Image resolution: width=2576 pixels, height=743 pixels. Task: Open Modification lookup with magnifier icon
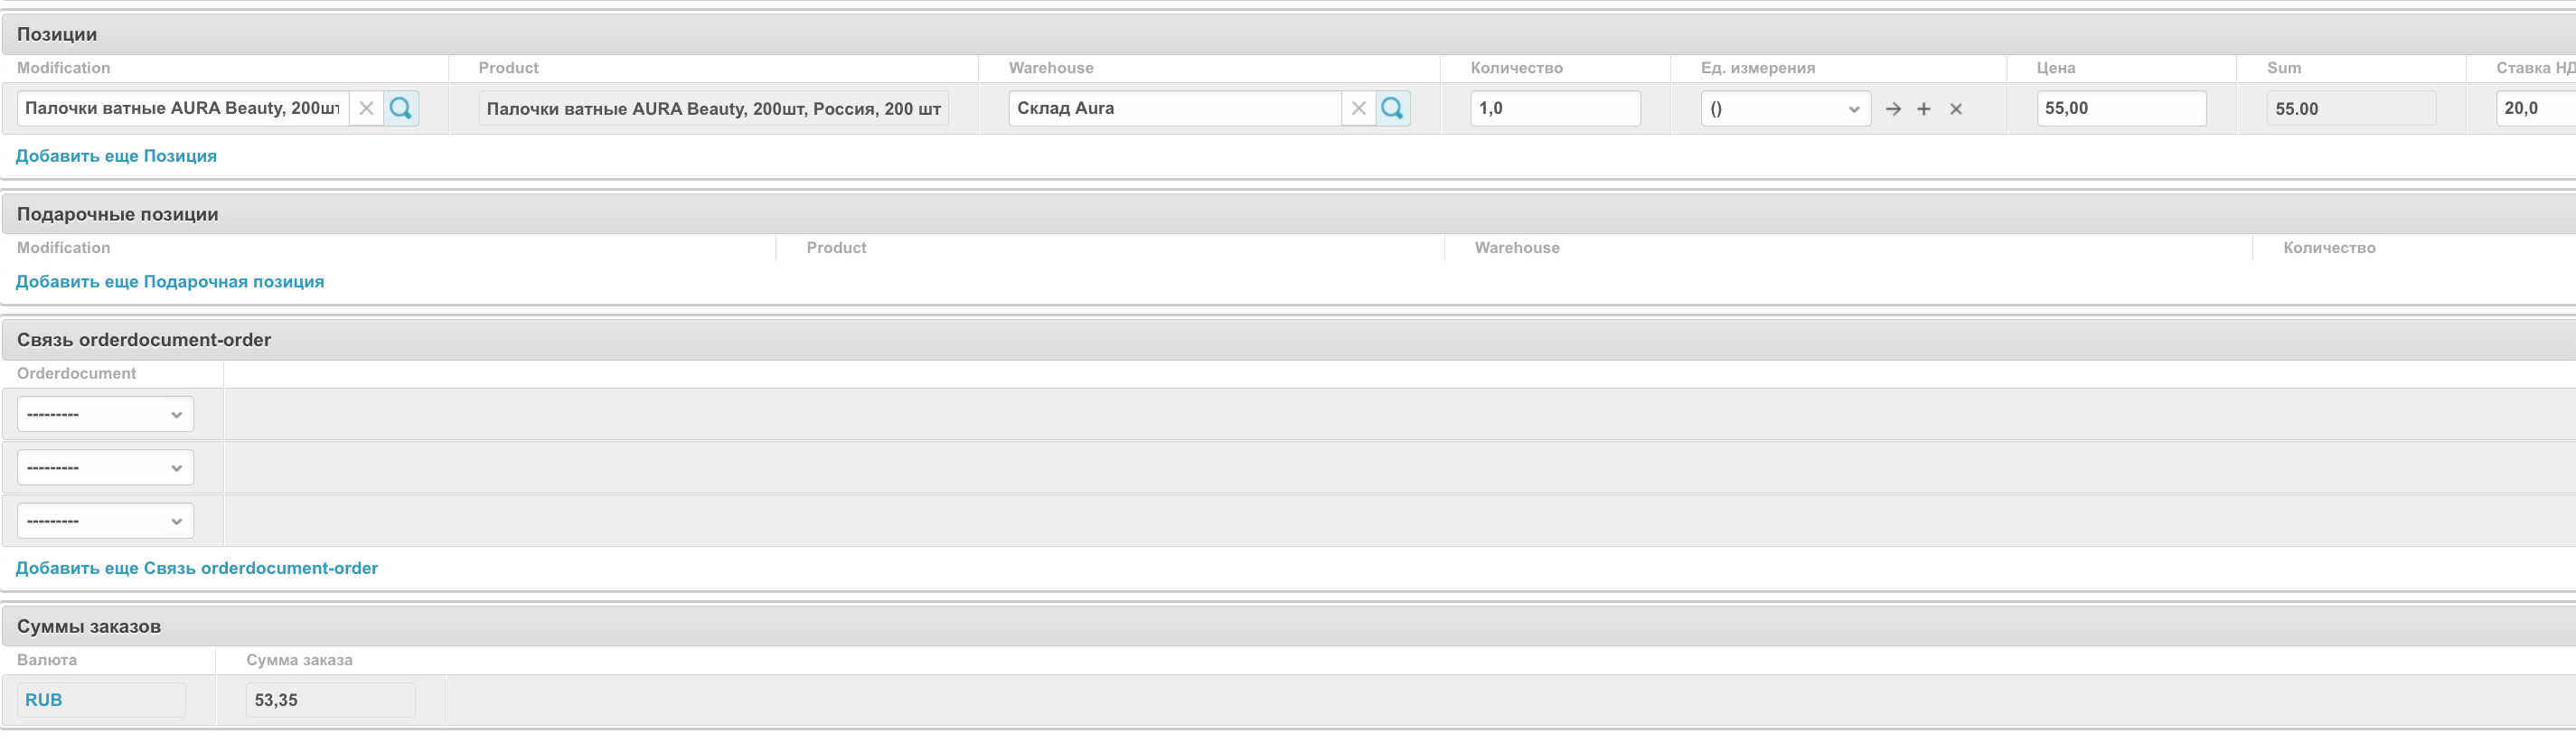pos(401,109)
